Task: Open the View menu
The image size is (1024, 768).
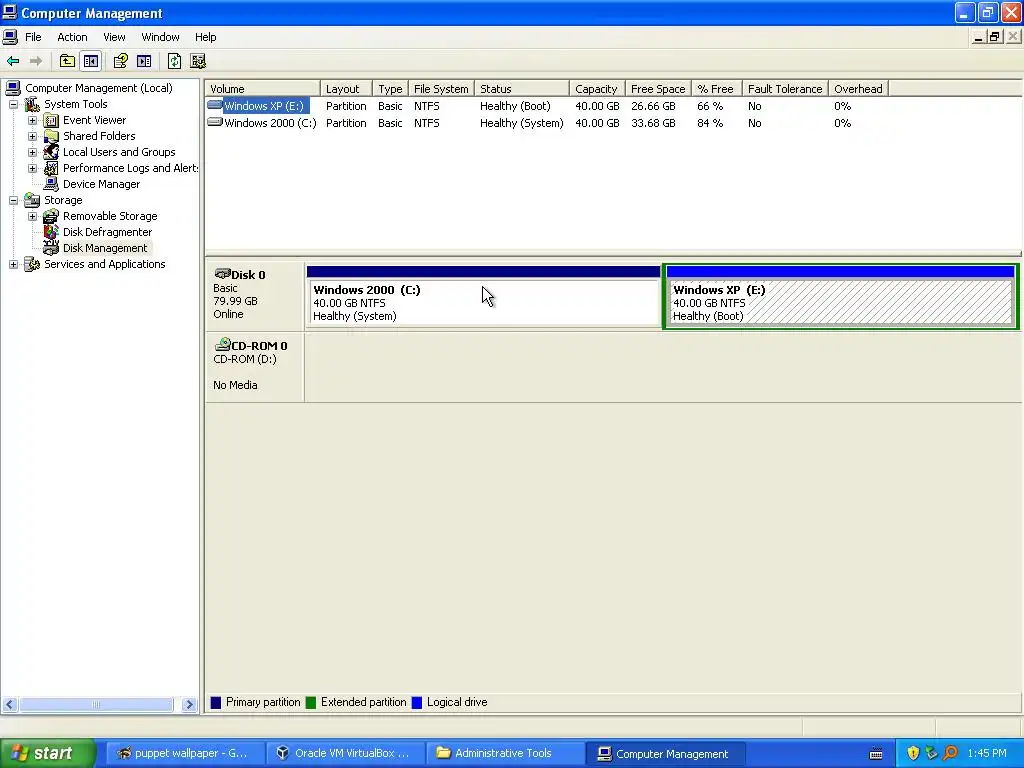Action: coord(114,37)
